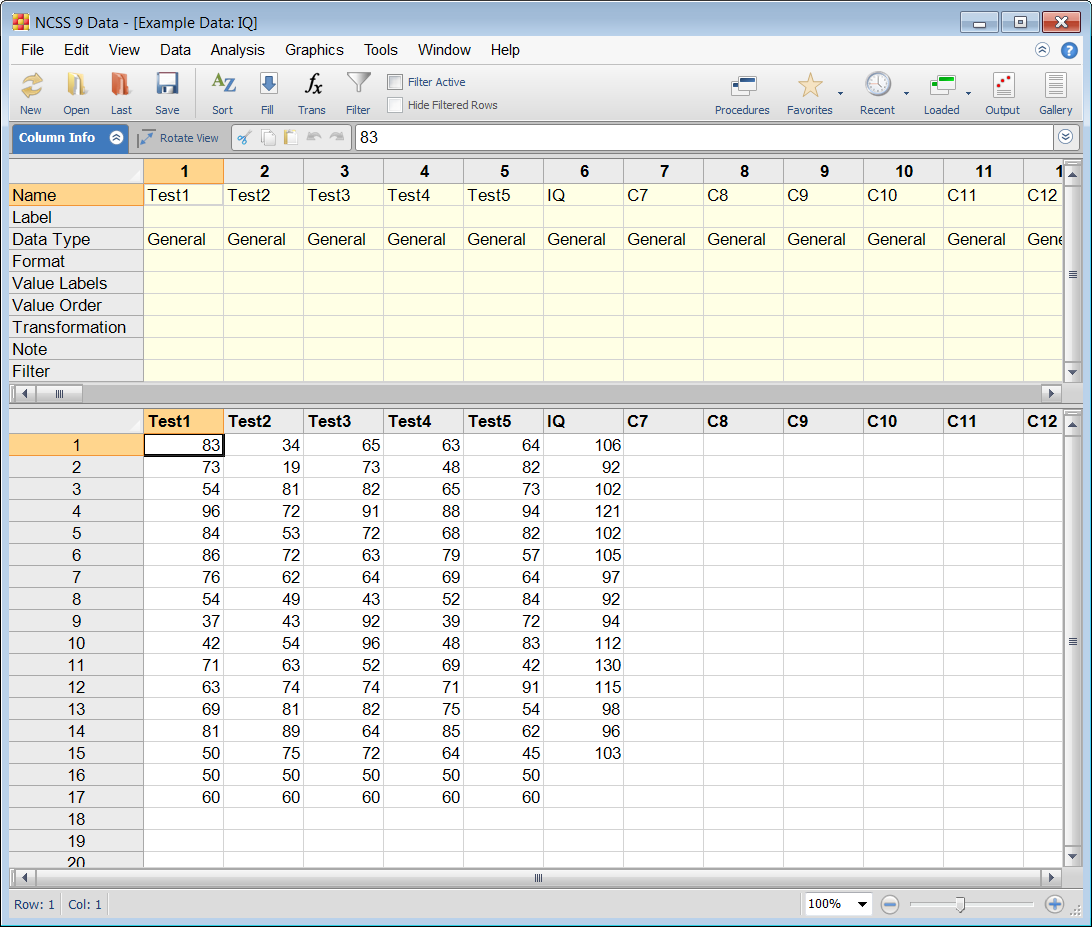1092x927 pixels.
Task: Select the IQ cell with value 130
Action: point(583,665)
